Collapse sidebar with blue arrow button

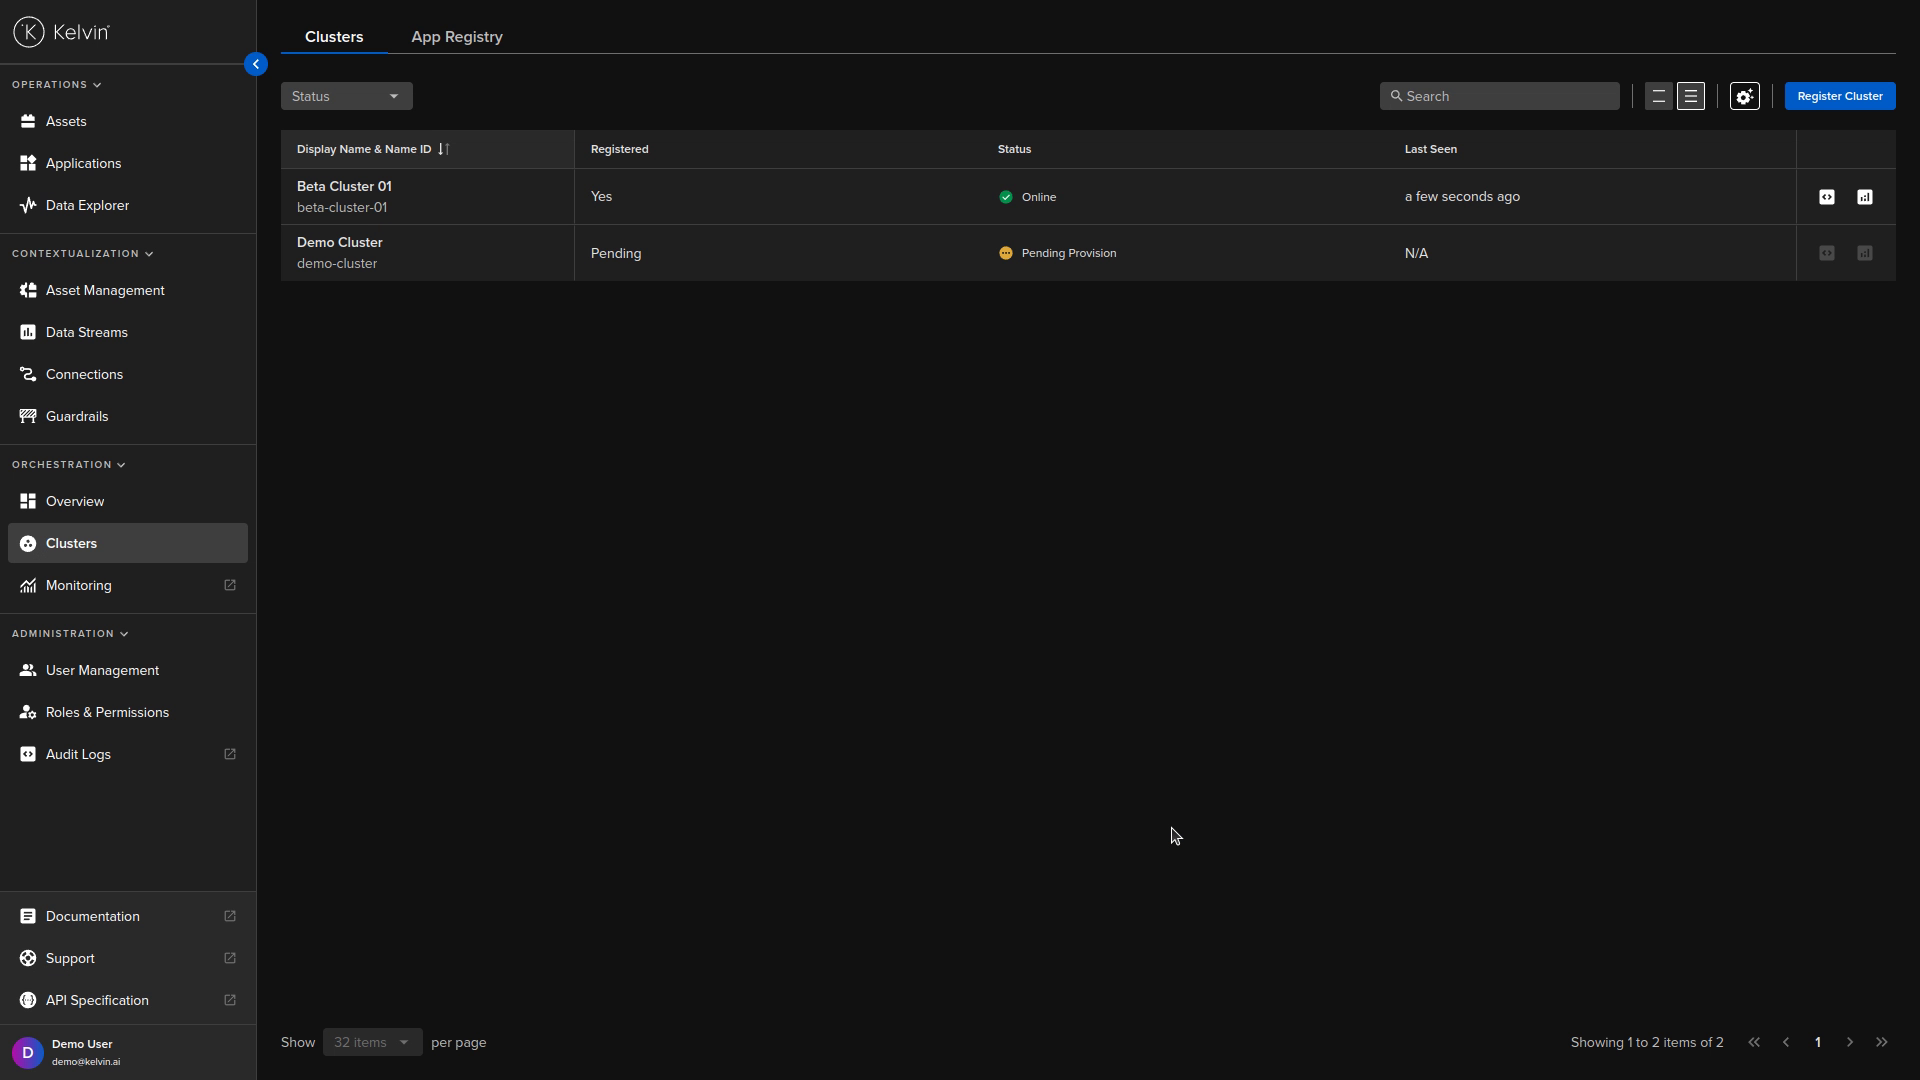(x=255, y=64)
